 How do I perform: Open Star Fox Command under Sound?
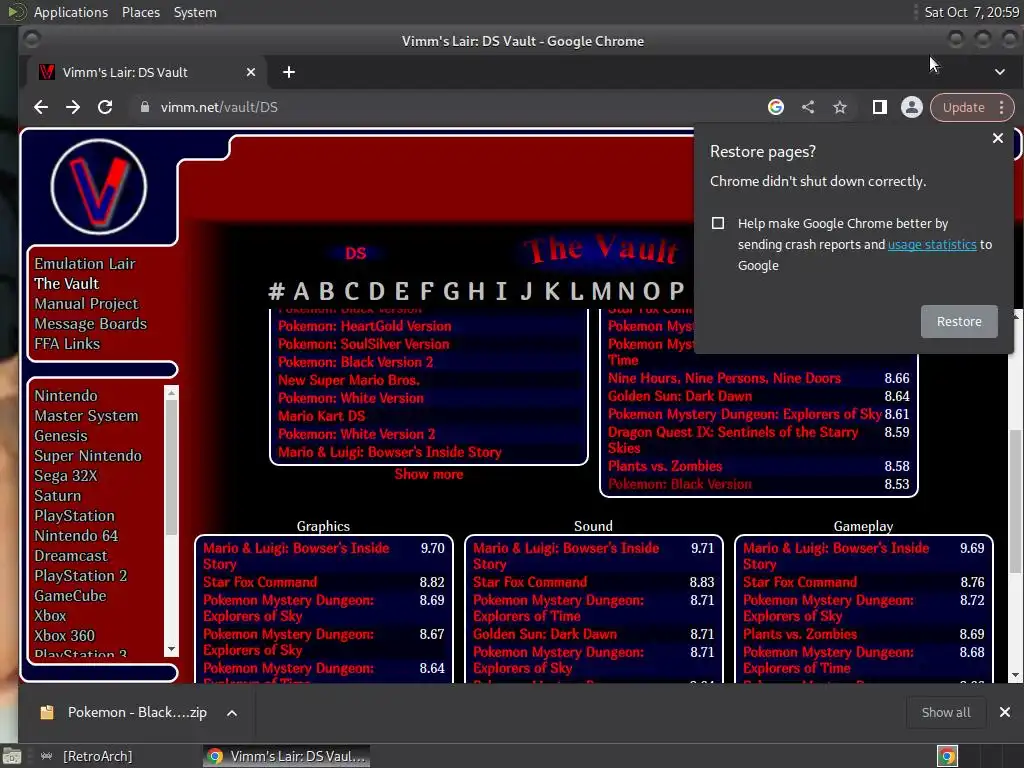(x=530, y=582)
